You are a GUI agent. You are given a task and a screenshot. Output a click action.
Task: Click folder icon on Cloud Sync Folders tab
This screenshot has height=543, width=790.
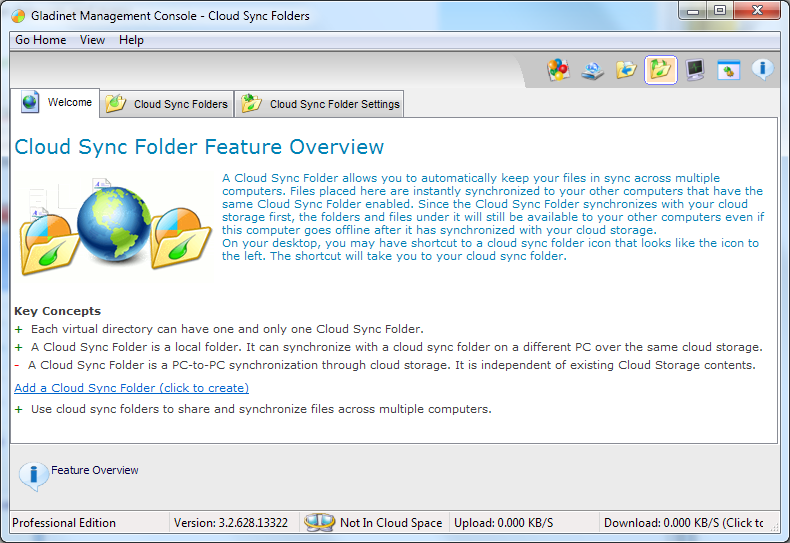click(x=116, y=103)
